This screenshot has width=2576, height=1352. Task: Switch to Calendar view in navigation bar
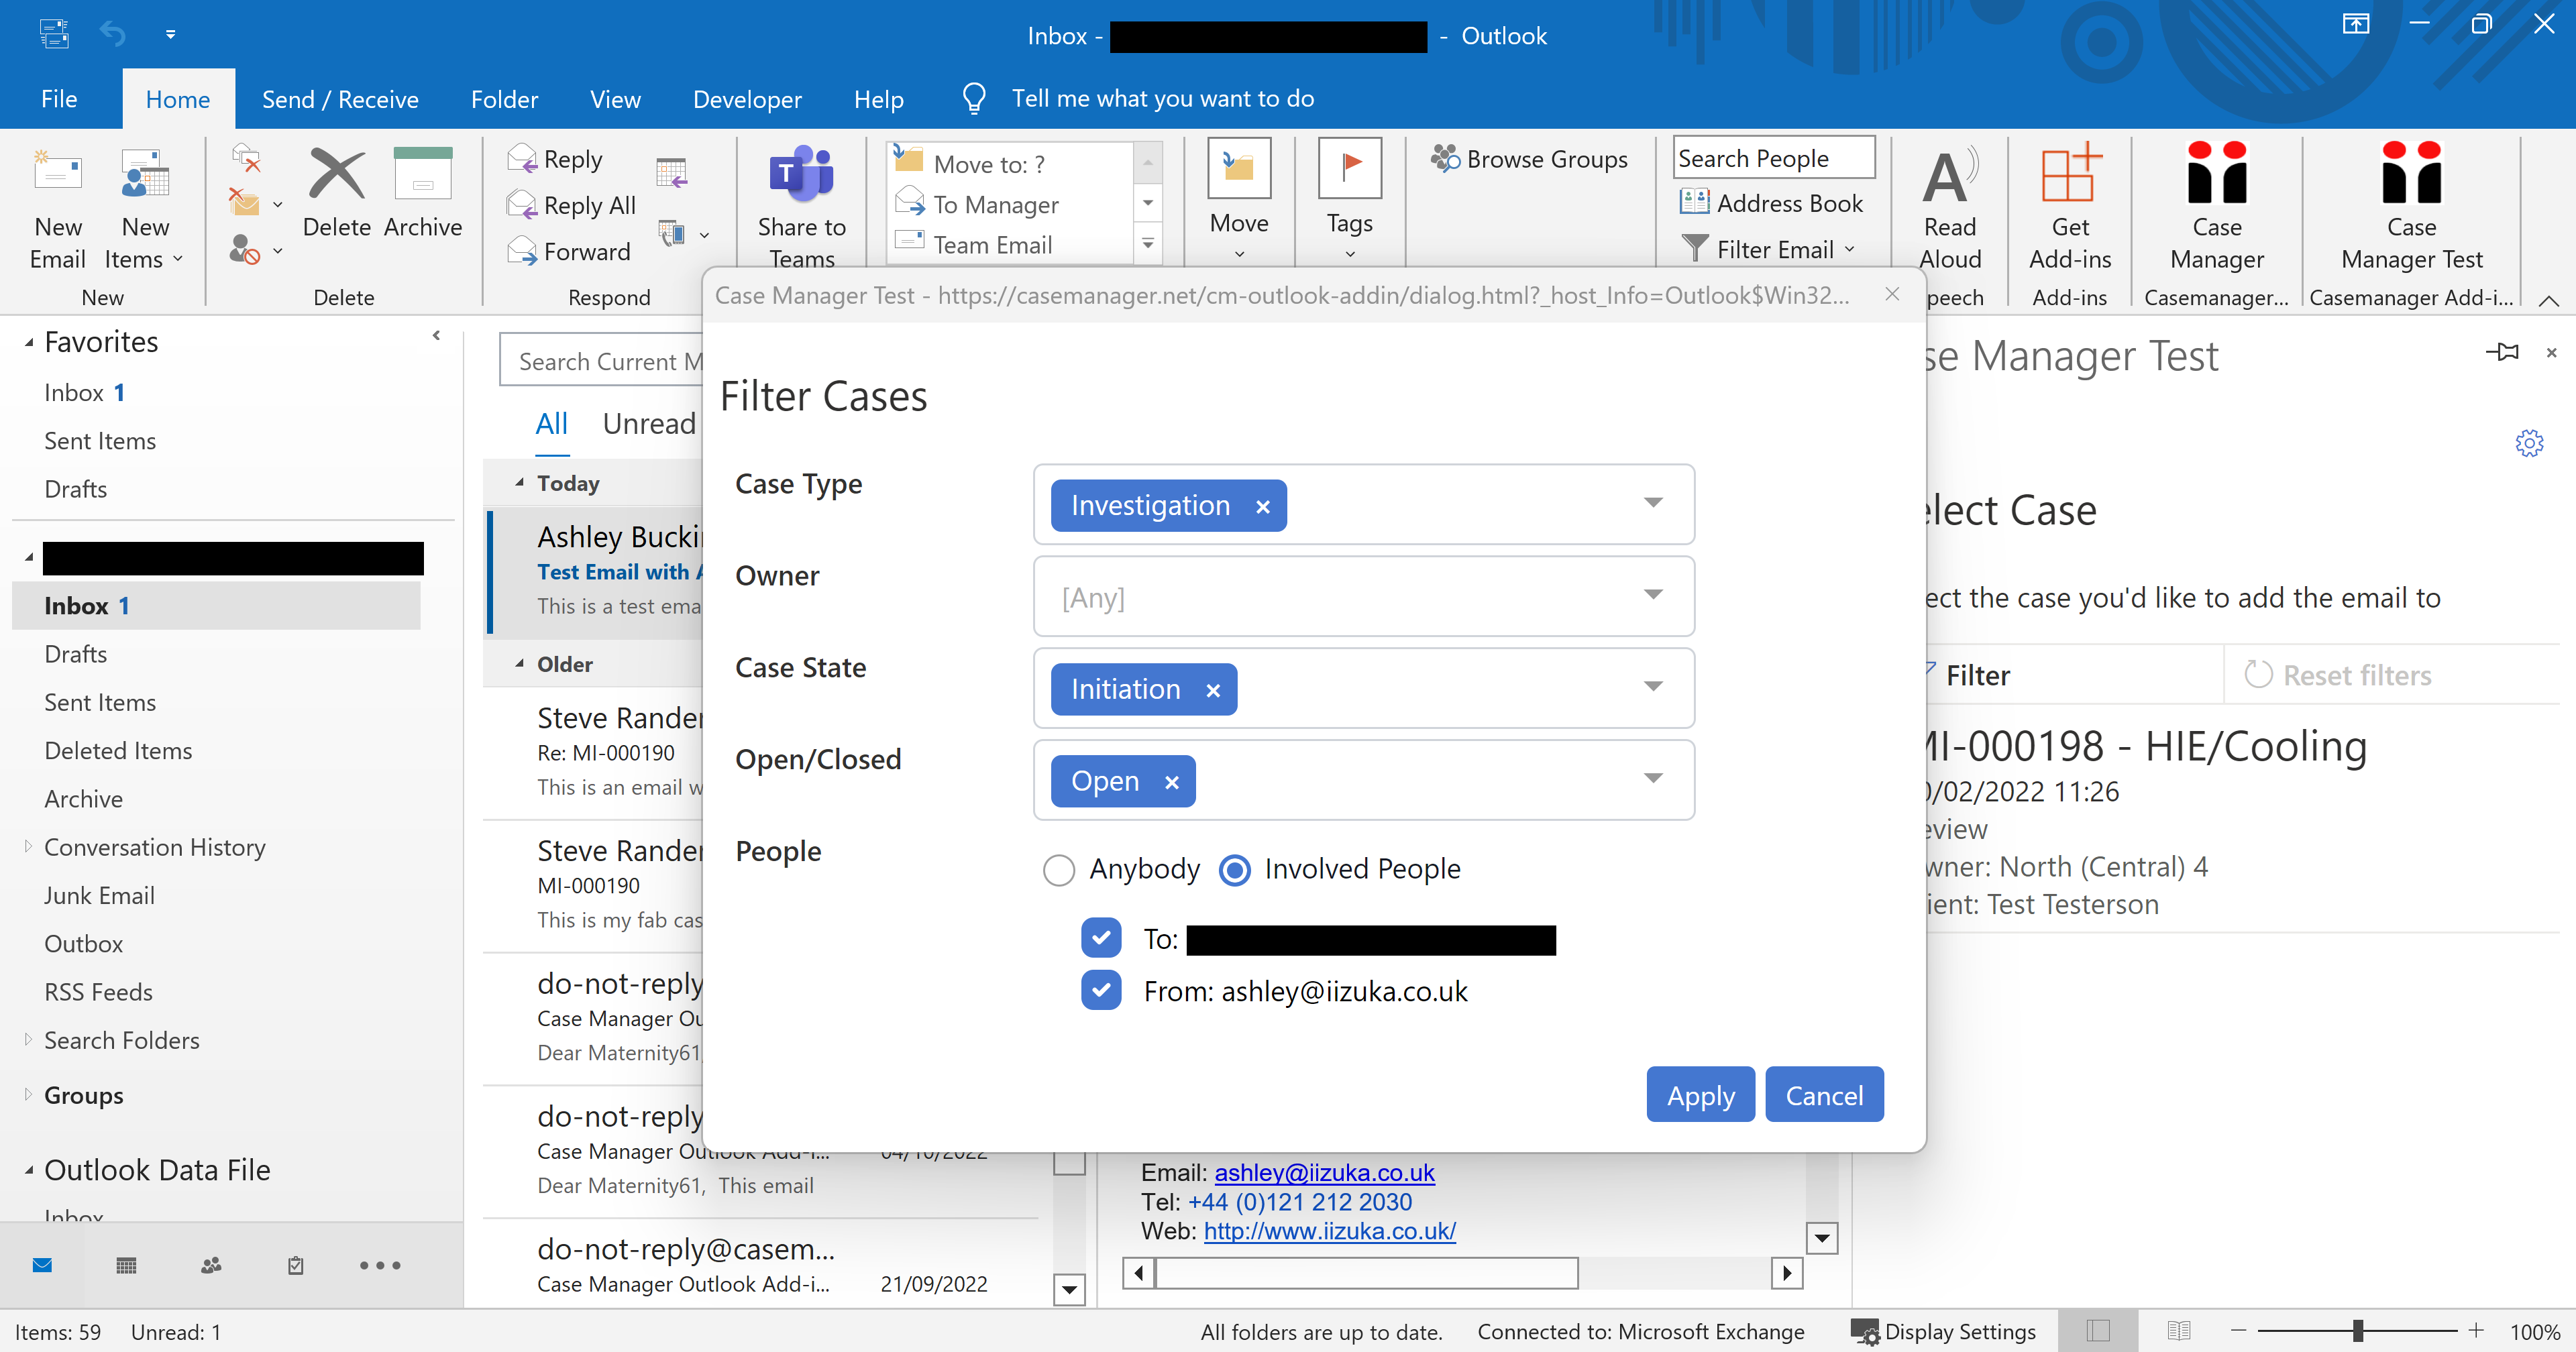126,1265
